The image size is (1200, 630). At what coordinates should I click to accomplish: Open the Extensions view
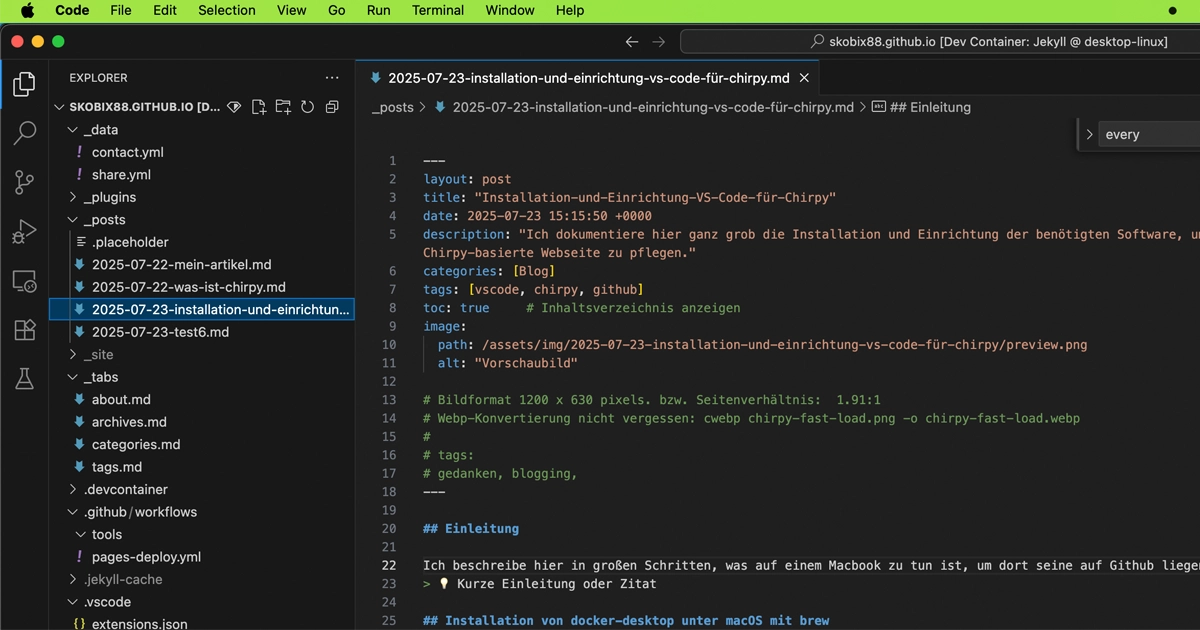pyautogui.click(x=24, y=330)
